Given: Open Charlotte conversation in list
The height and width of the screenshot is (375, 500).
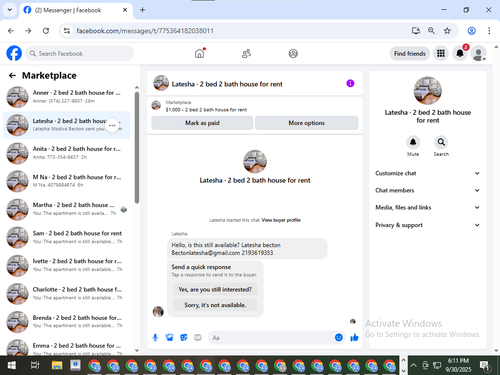Looking at the screenshot, I should pyautogui.click(x=67, y=294).
